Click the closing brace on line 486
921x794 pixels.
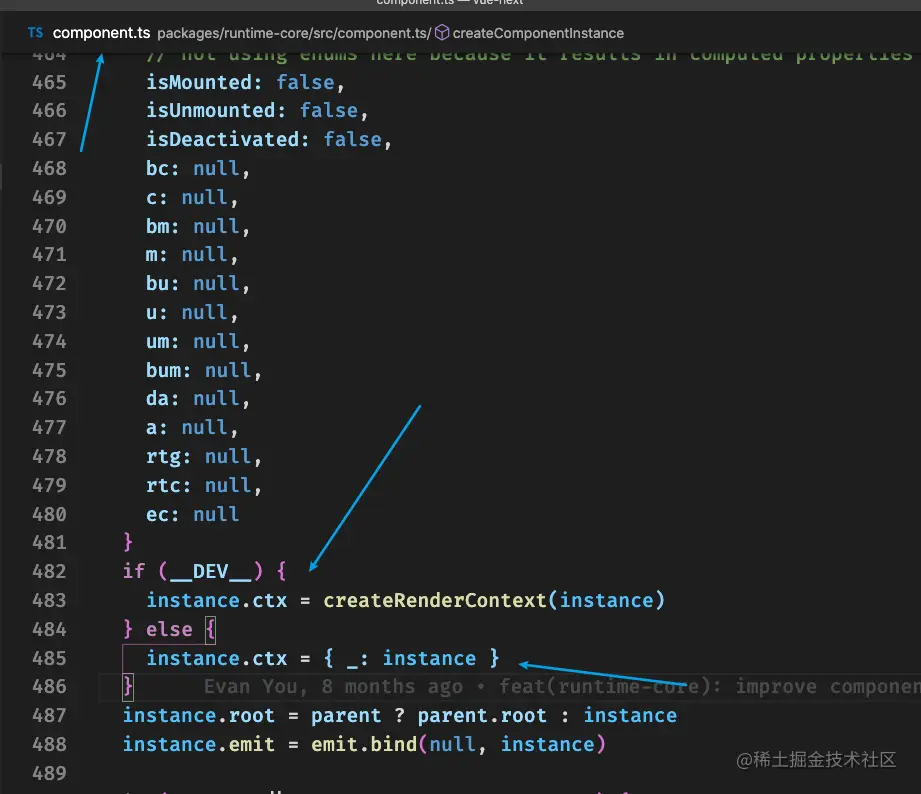127,687
